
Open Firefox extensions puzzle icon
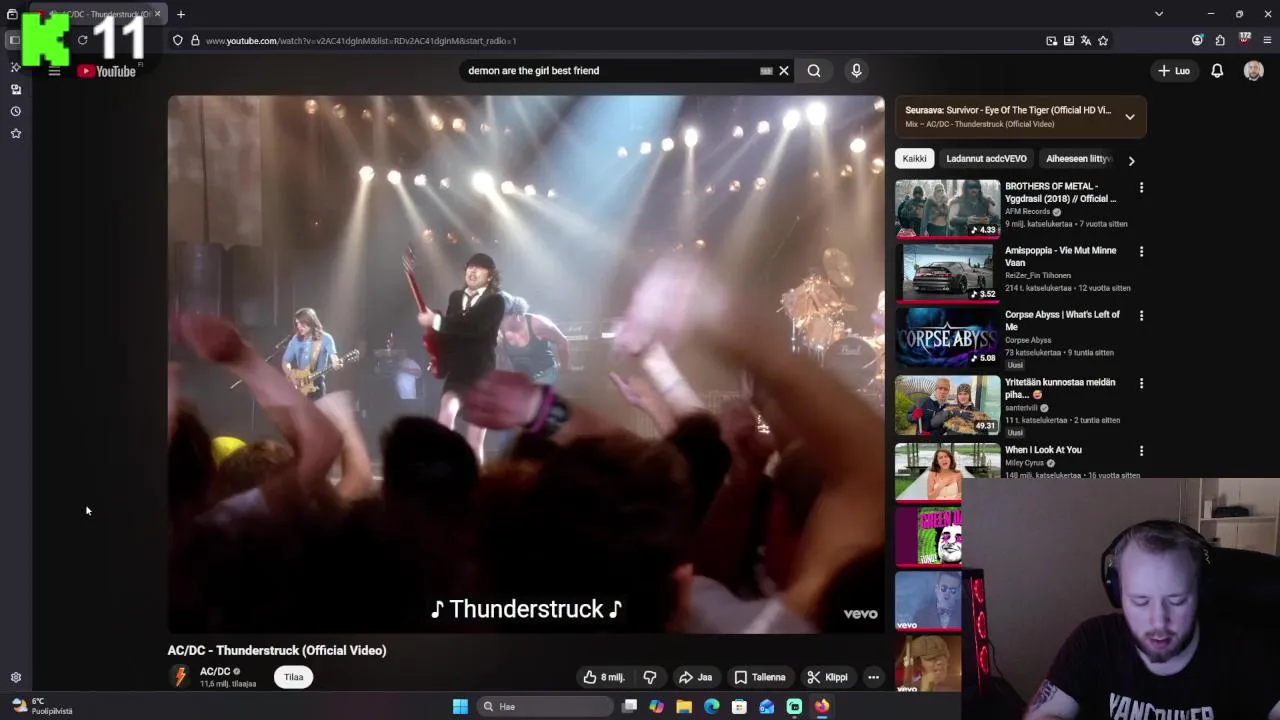point(1220,41)
